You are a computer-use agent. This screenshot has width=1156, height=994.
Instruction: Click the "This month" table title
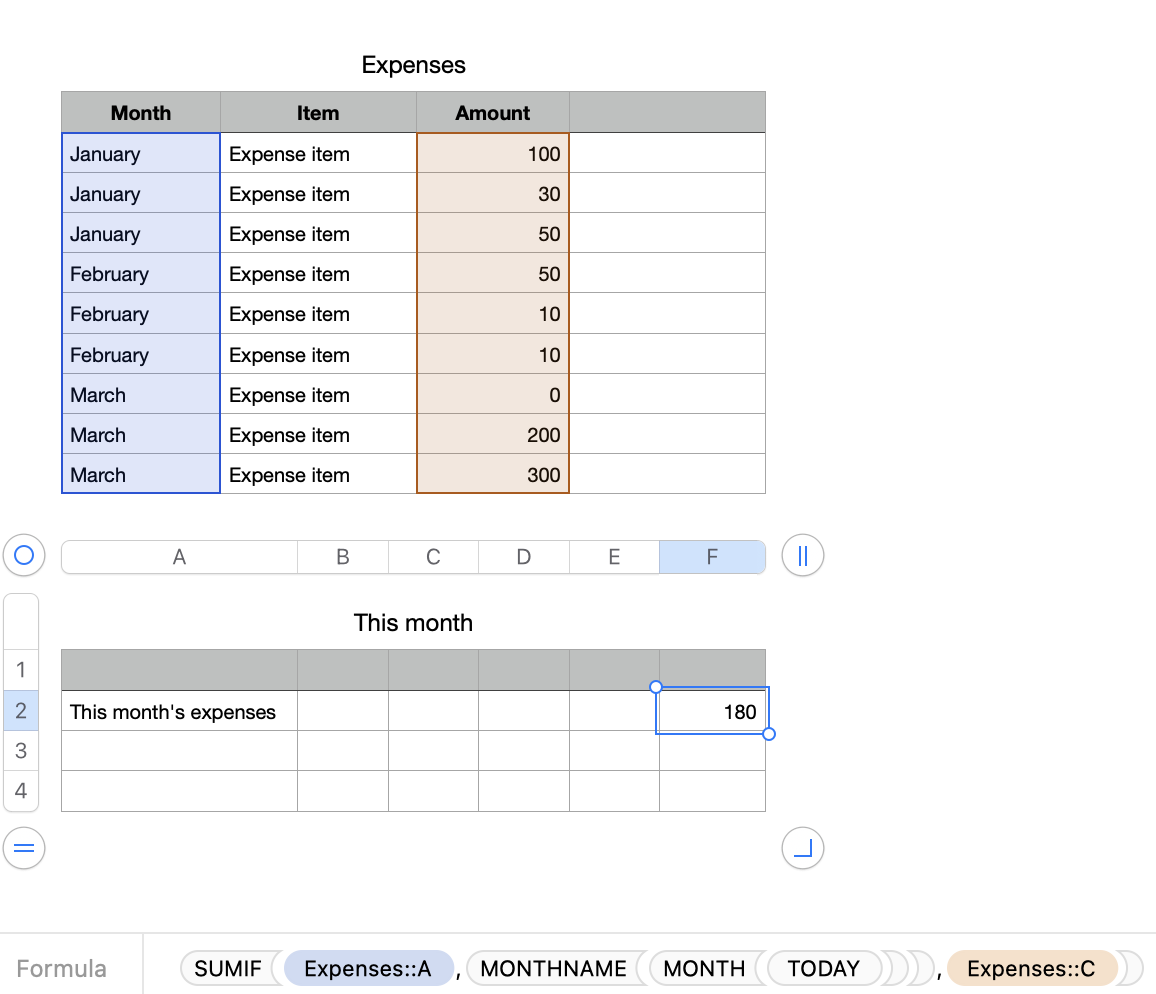(413, 622)
